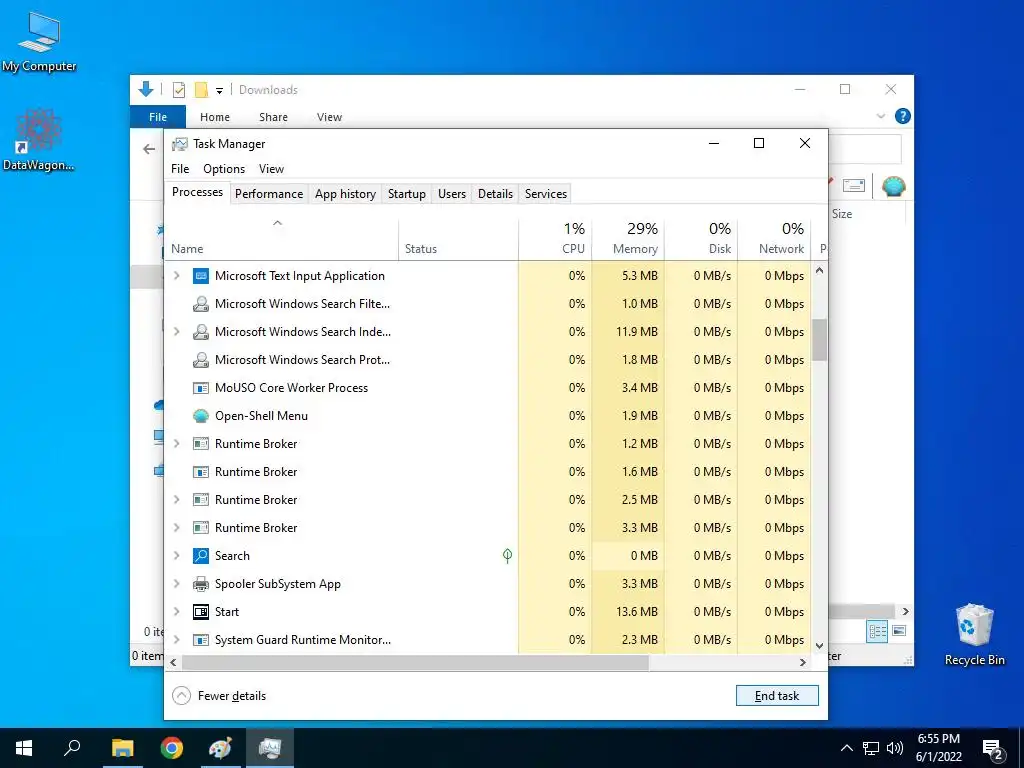
Task: Open My Computer desktop icon
Action: pos(39,40)
